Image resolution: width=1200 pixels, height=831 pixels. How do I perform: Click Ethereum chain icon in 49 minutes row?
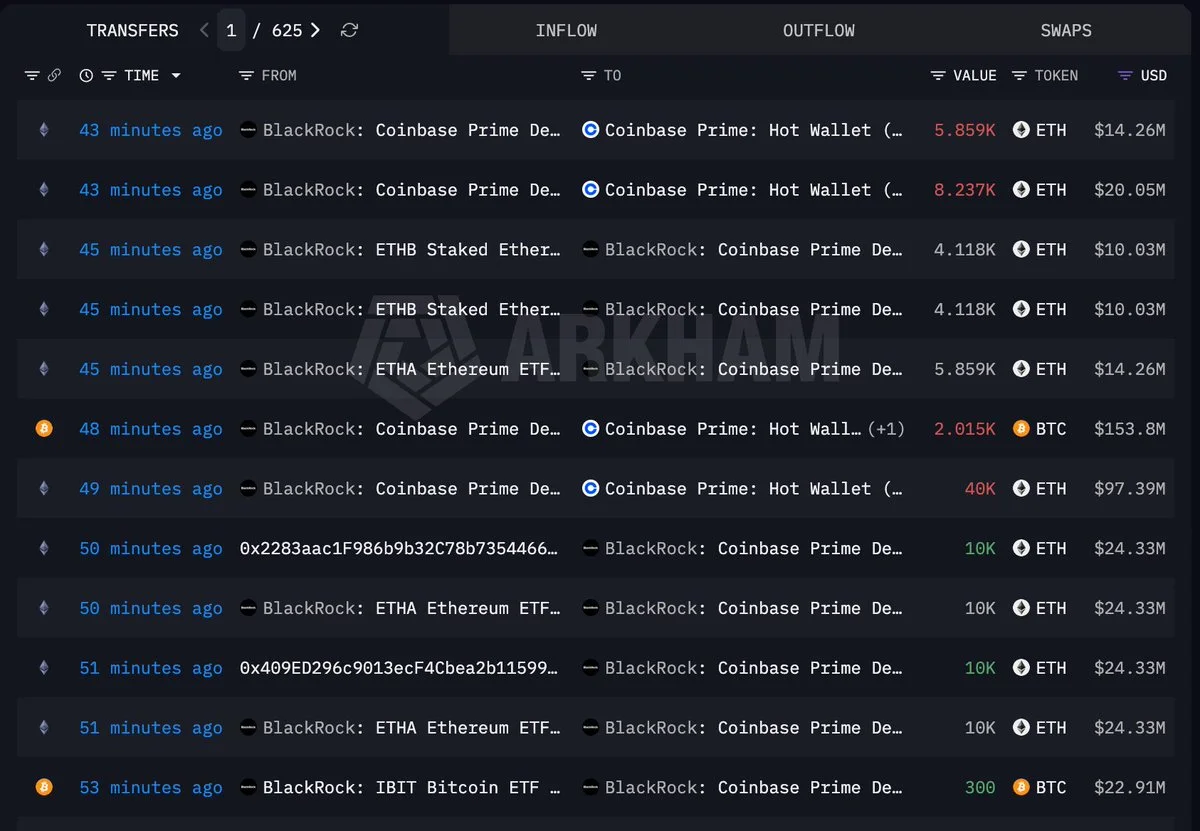pyautogui.click(x=43, y=489)
